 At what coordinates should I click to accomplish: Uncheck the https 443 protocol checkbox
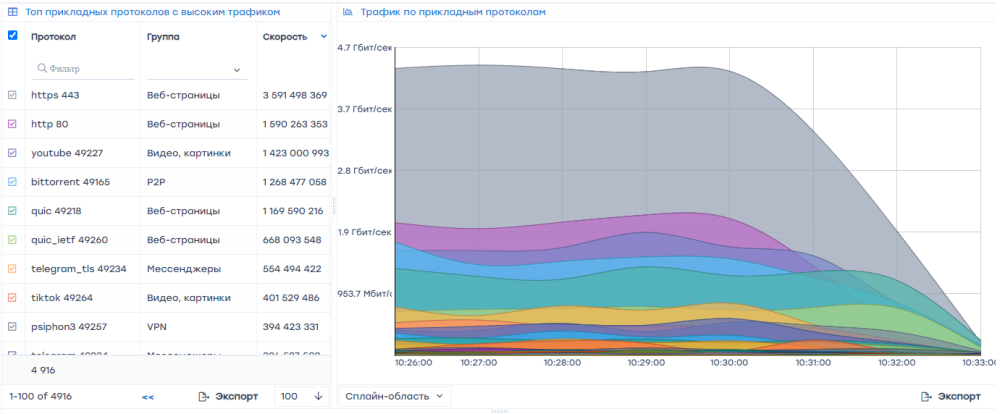(13, 95)
